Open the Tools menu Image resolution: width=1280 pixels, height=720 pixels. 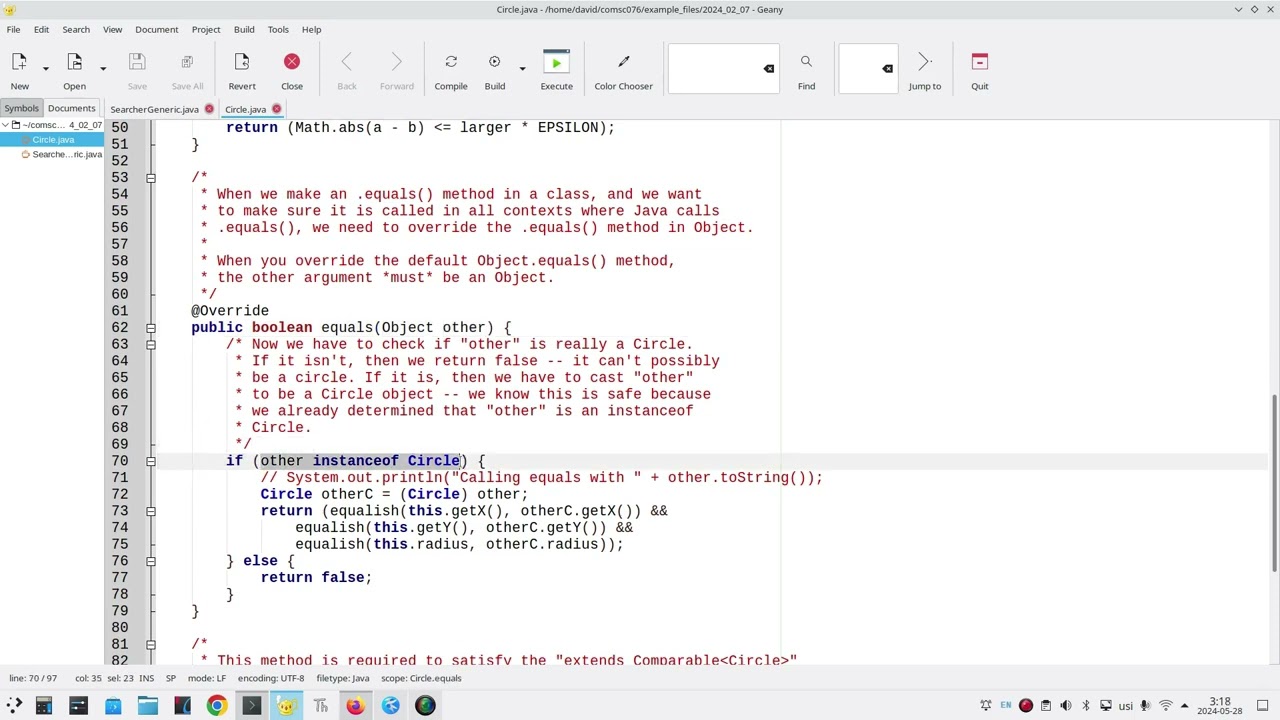tap(278, 29)
